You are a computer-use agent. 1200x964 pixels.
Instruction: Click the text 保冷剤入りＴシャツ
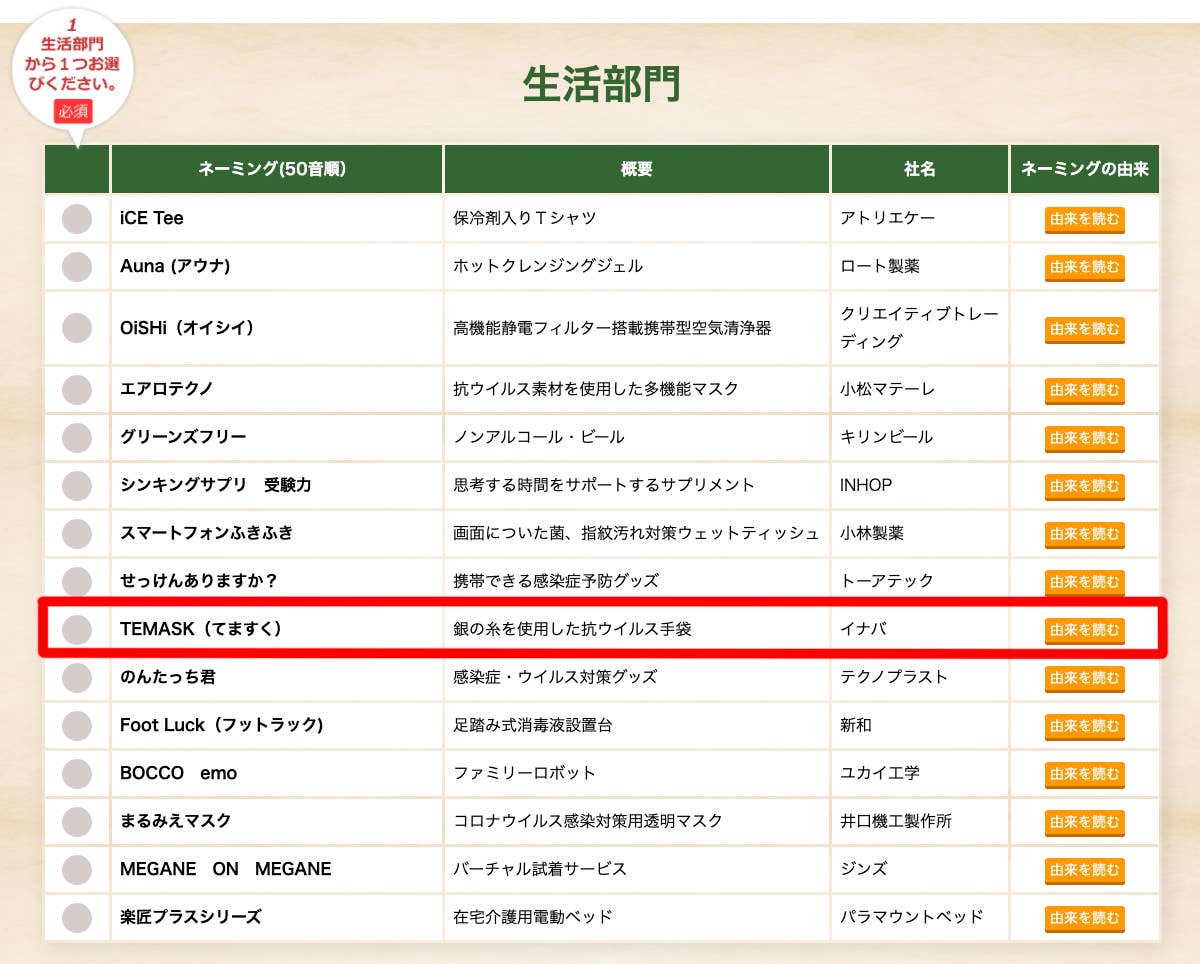point(525,218)
